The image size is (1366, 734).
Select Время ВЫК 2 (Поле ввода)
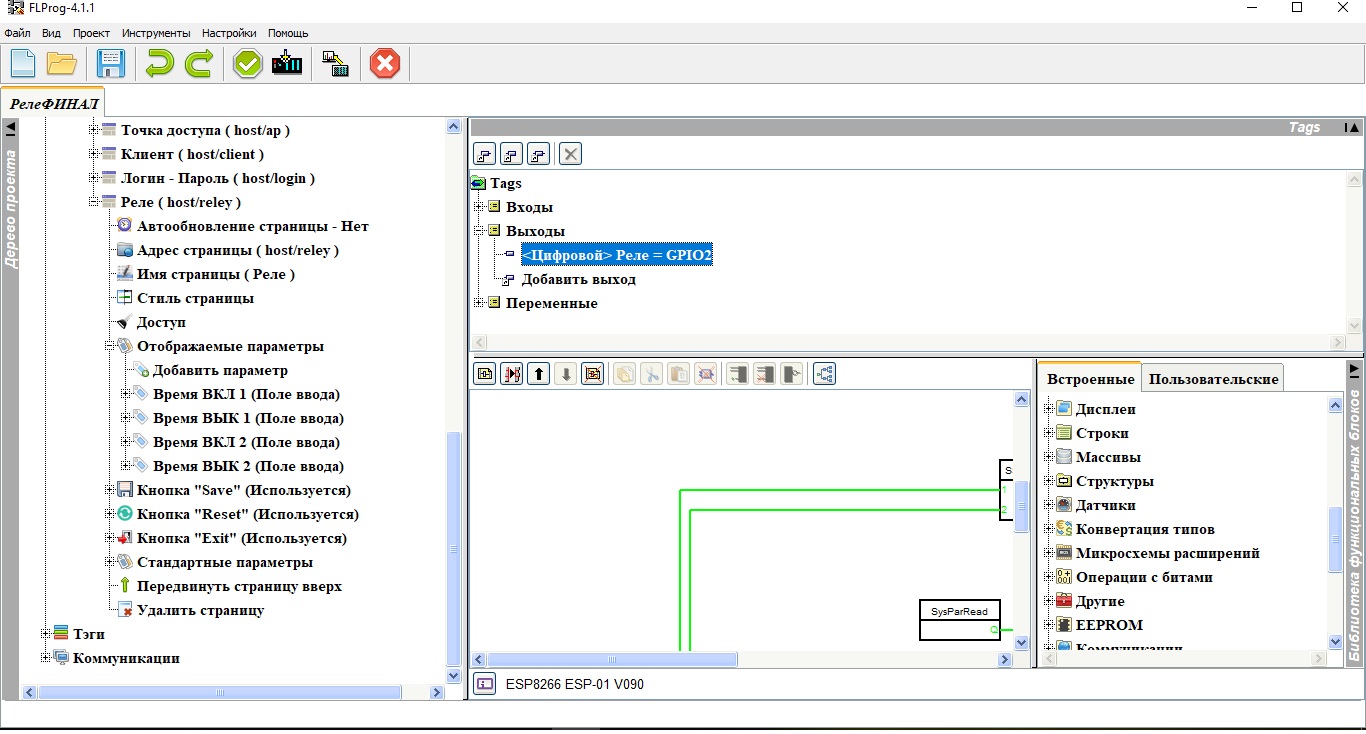(x=248, y=466)
